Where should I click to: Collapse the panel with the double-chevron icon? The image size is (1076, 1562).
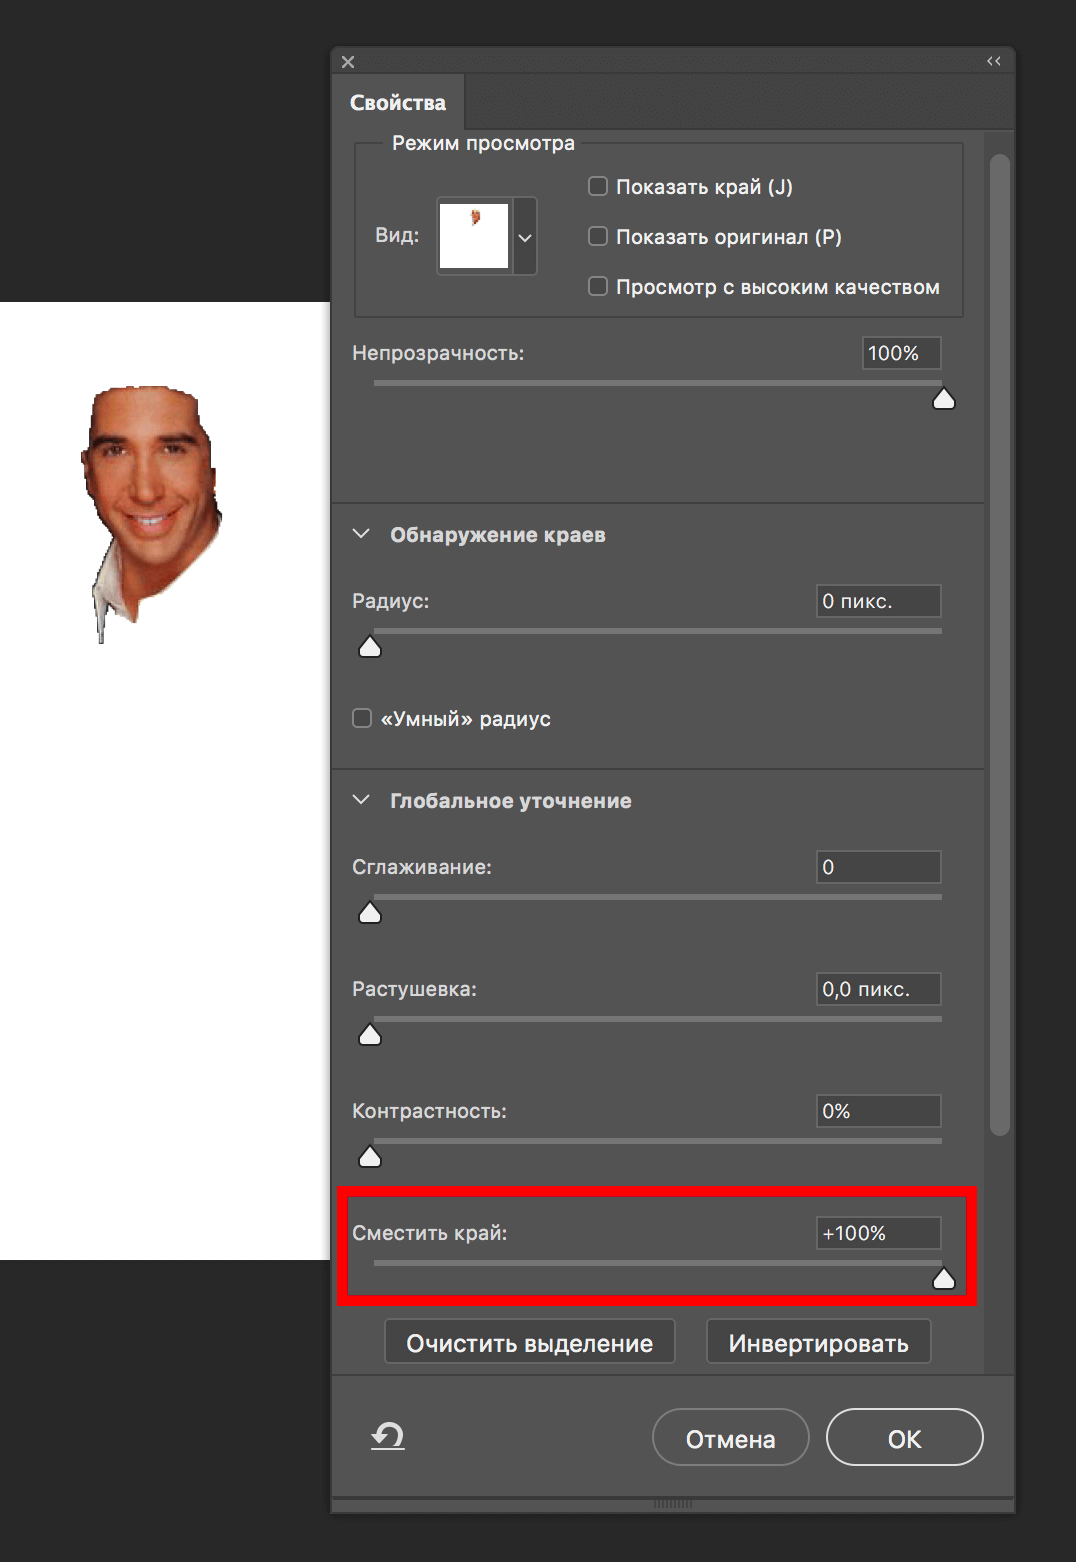(993, 60)
